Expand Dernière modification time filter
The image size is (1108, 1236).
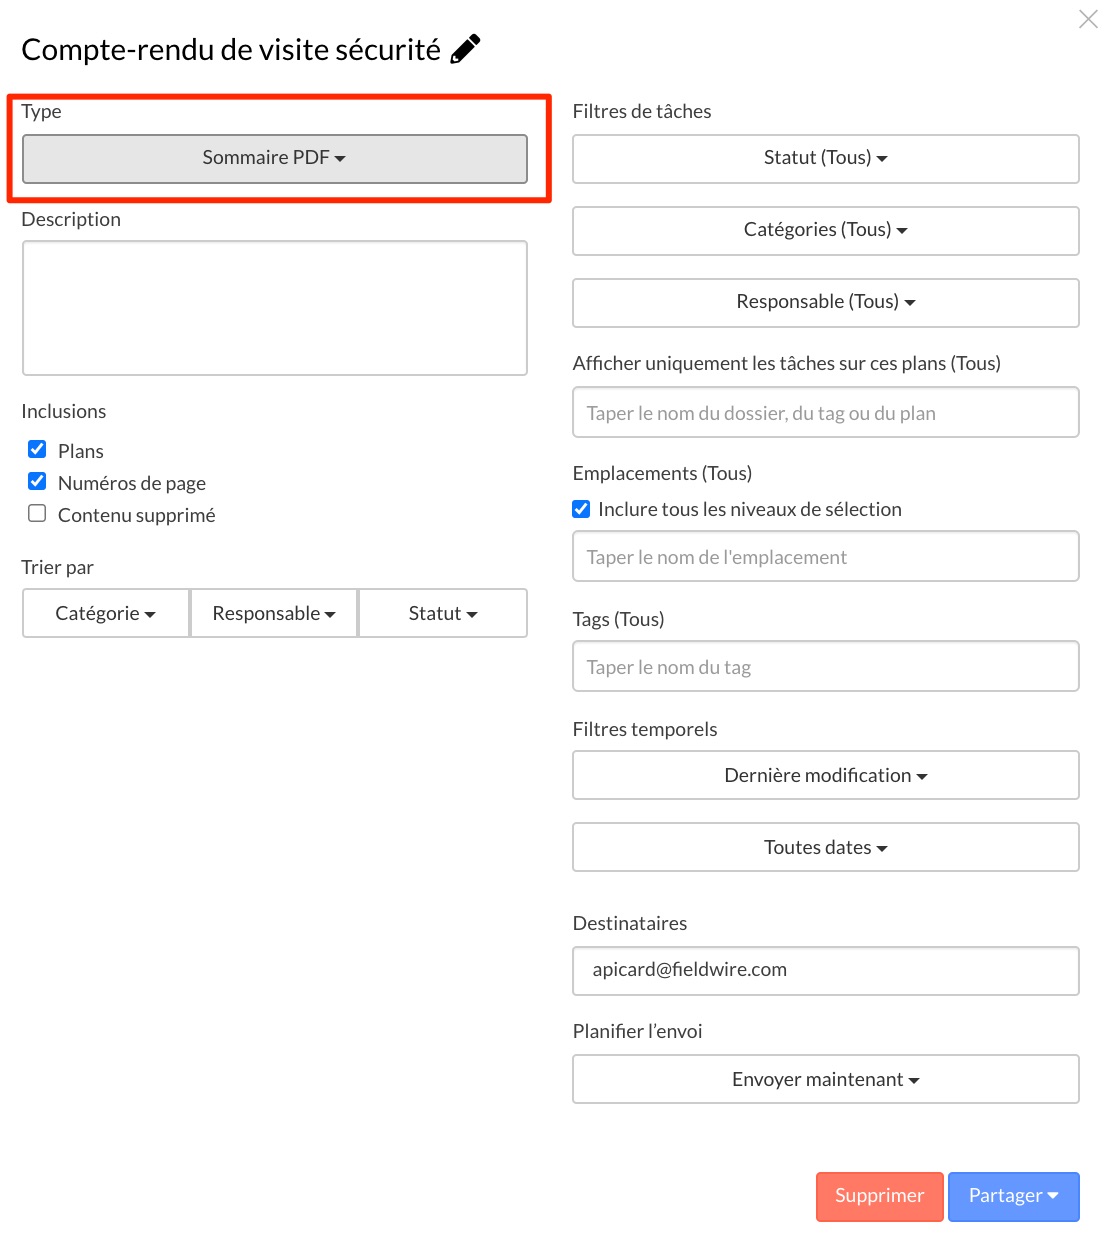coord(825,776)
